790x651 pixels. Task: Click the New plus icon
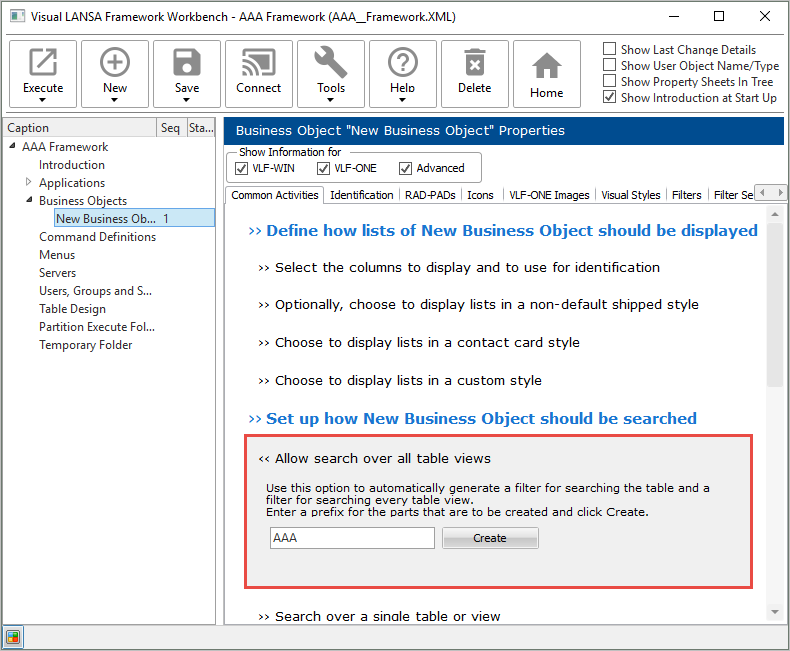(115, 63)
